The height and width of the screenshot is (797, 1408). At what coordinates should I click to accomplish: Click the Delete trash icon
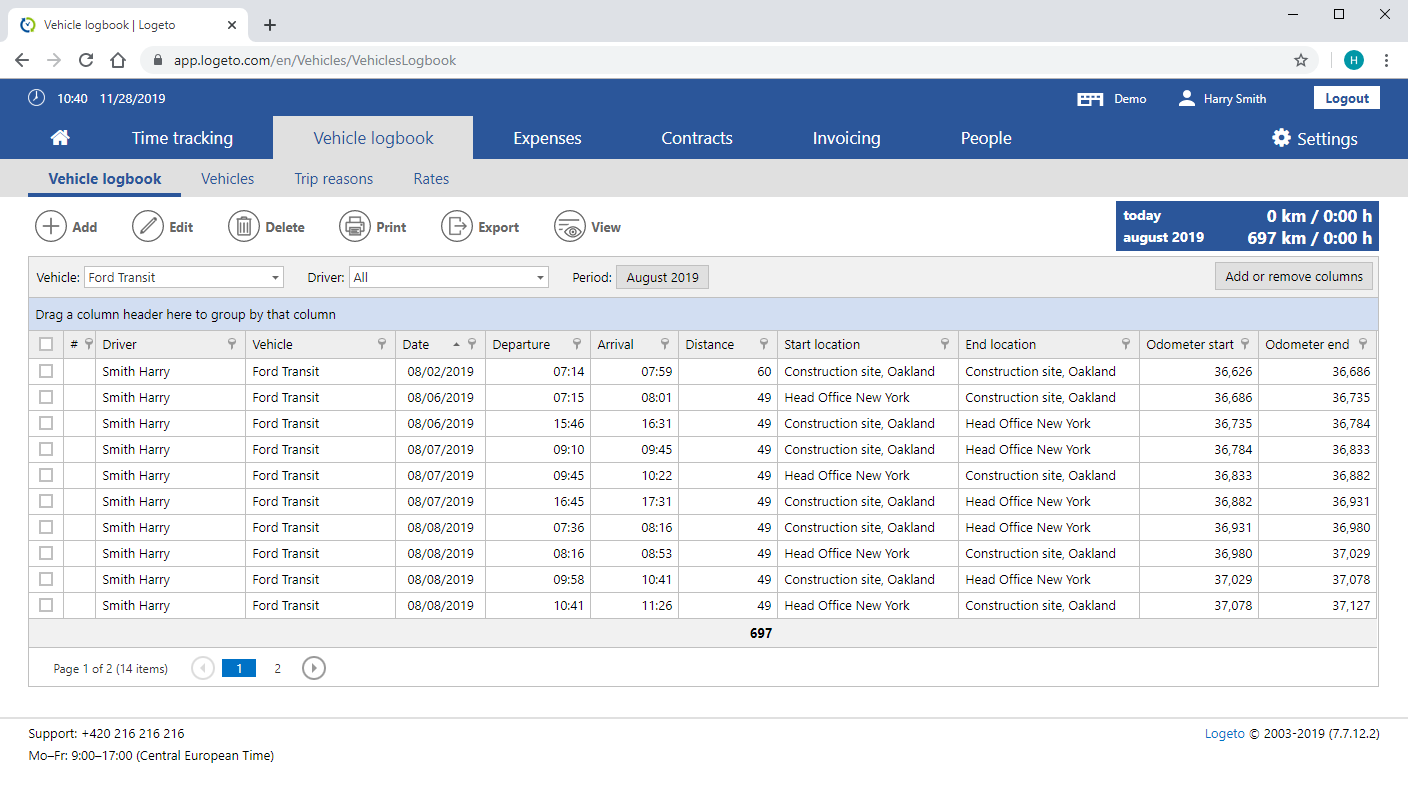[x=244, y=226]
